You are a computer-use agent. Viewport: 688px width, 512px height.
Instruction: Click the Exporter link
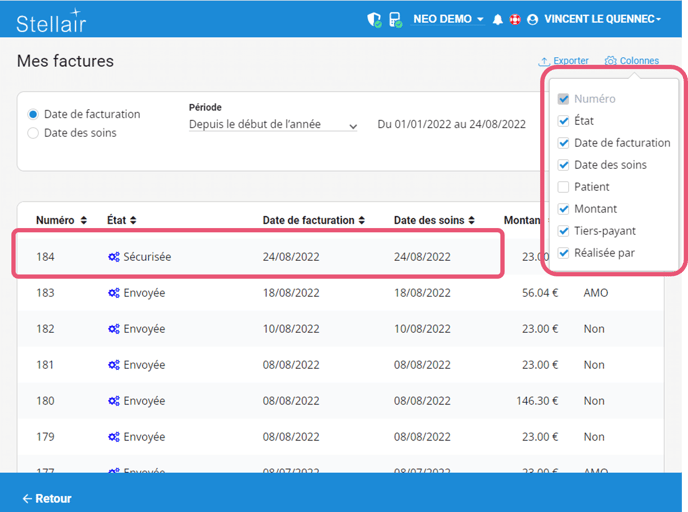(564, 61)
